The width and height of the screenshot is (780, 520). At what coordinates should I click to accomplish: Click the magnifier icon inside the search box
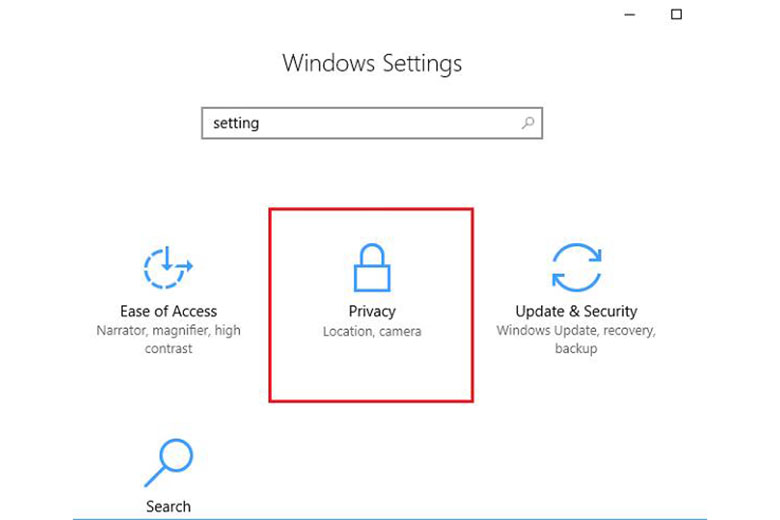(527, 123)
